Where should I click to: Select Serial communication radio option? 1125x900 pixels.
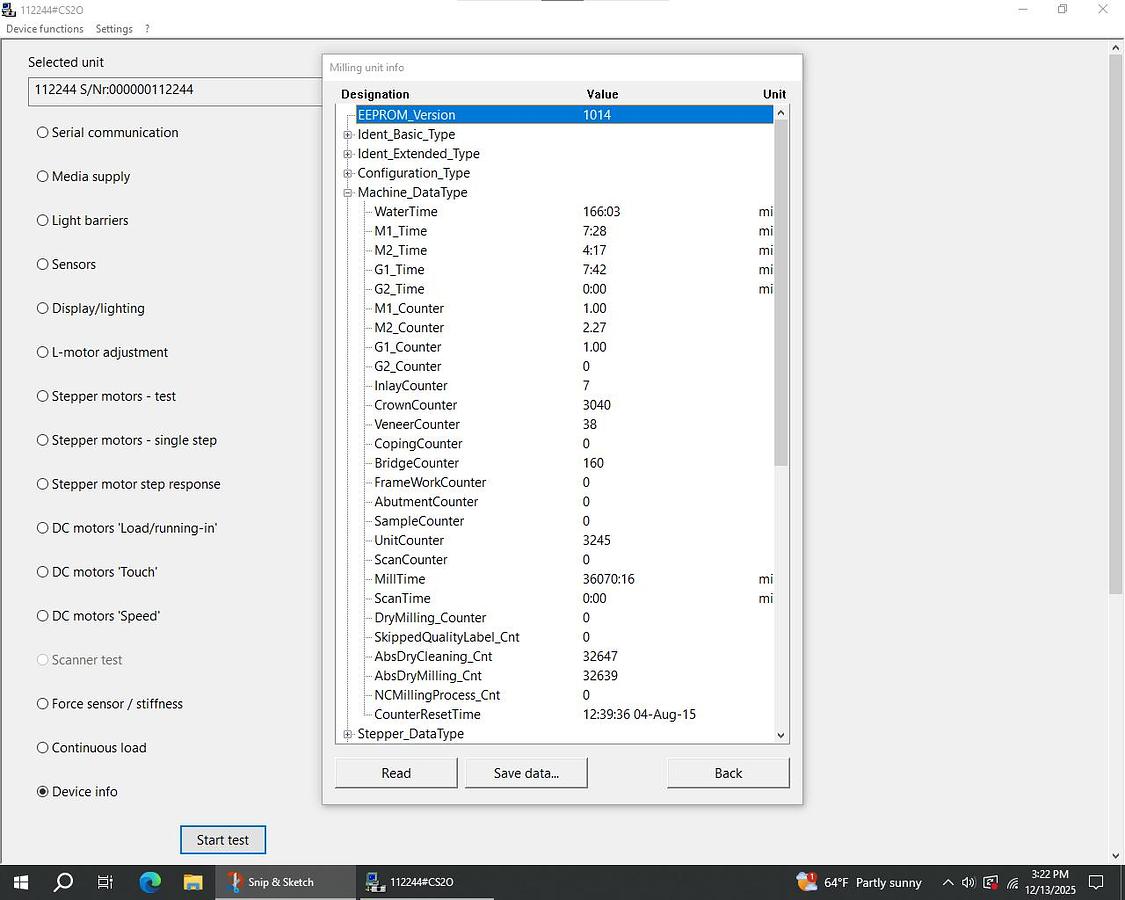[x=43, y=132]
